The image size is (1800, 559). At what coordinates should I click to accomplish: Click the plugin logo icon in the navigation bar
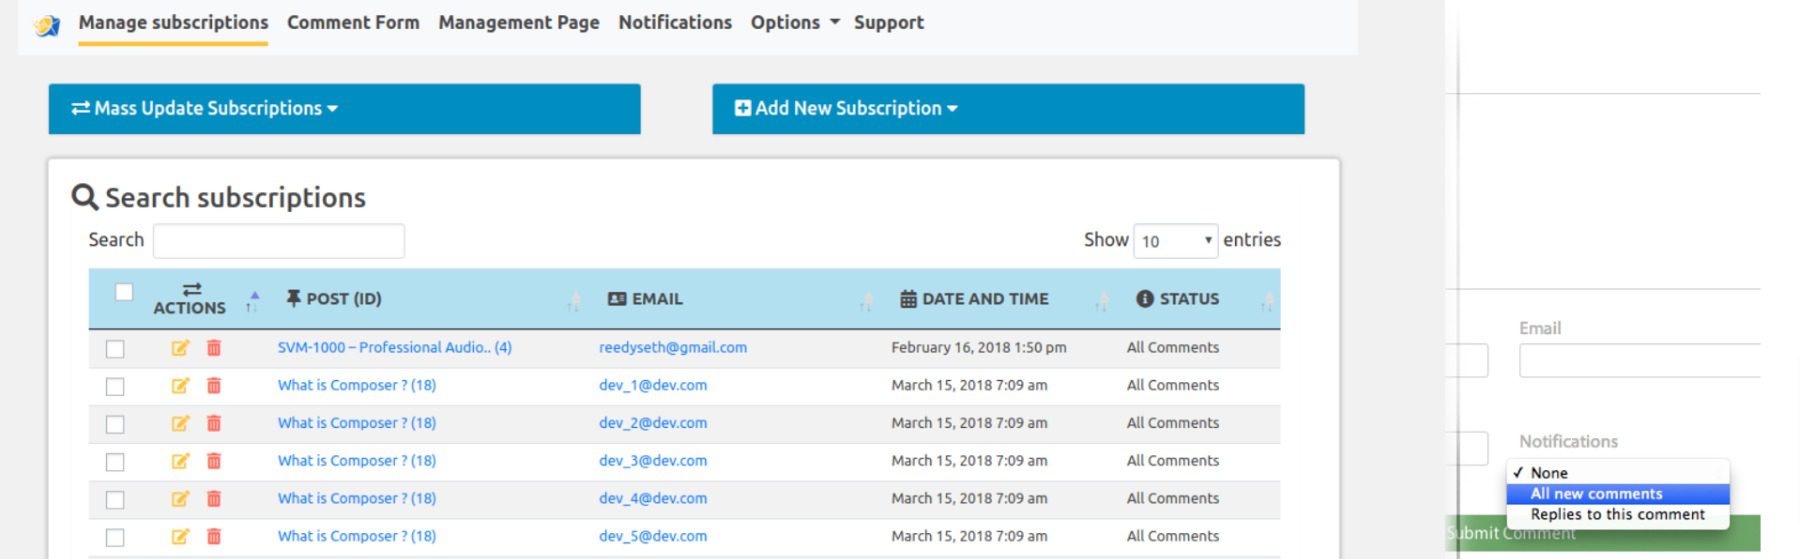click(x=47, y=25)
